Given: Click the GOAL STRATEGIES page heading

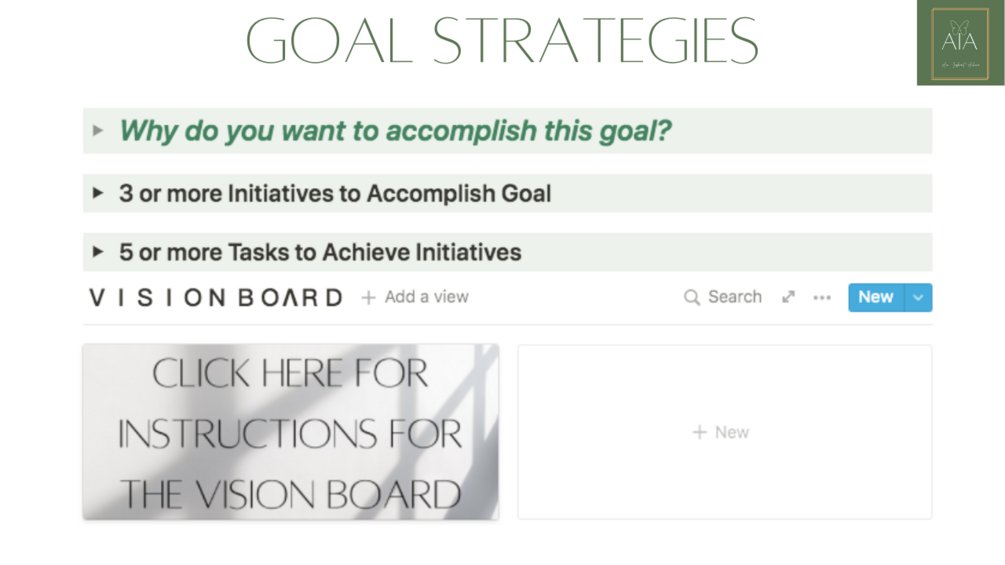Looking at the screenshot, I should pos(502,42).
